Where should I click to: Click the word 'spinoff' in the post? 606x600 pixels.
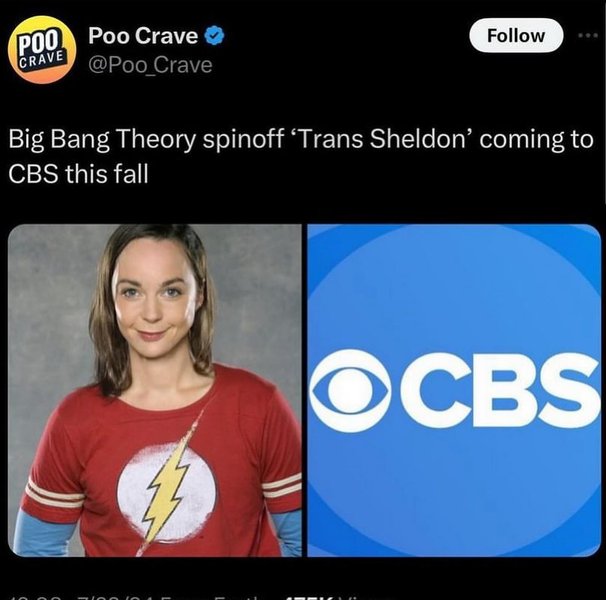(x=243, y=140)
